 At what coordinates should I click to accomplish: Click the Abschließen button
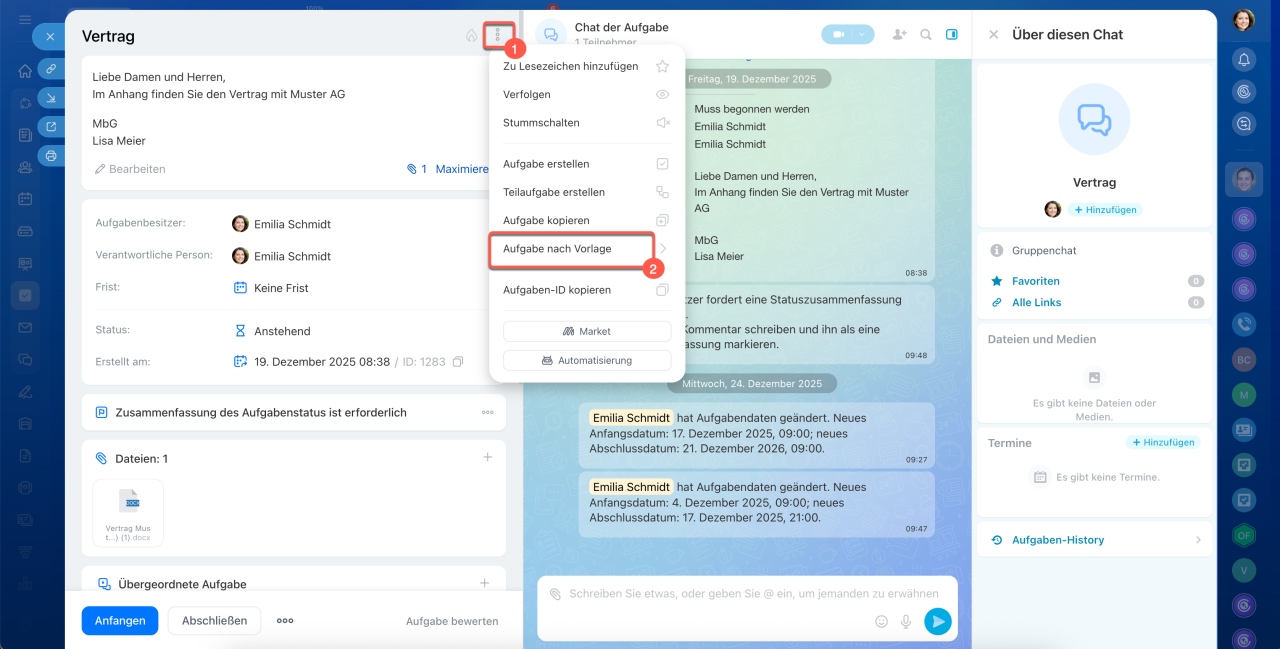coord(214,620)
